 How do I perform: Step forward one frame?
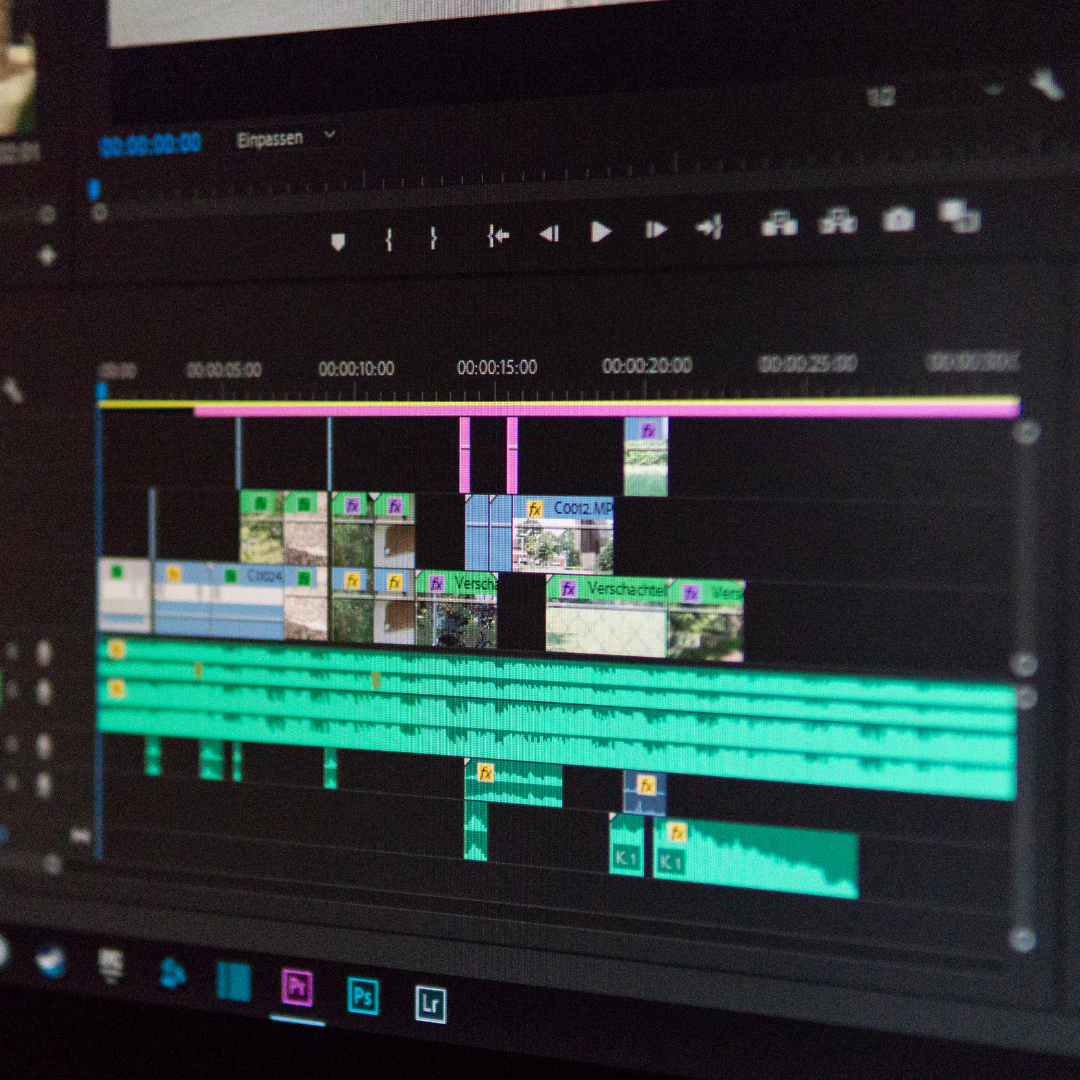(x=655, y=230)
